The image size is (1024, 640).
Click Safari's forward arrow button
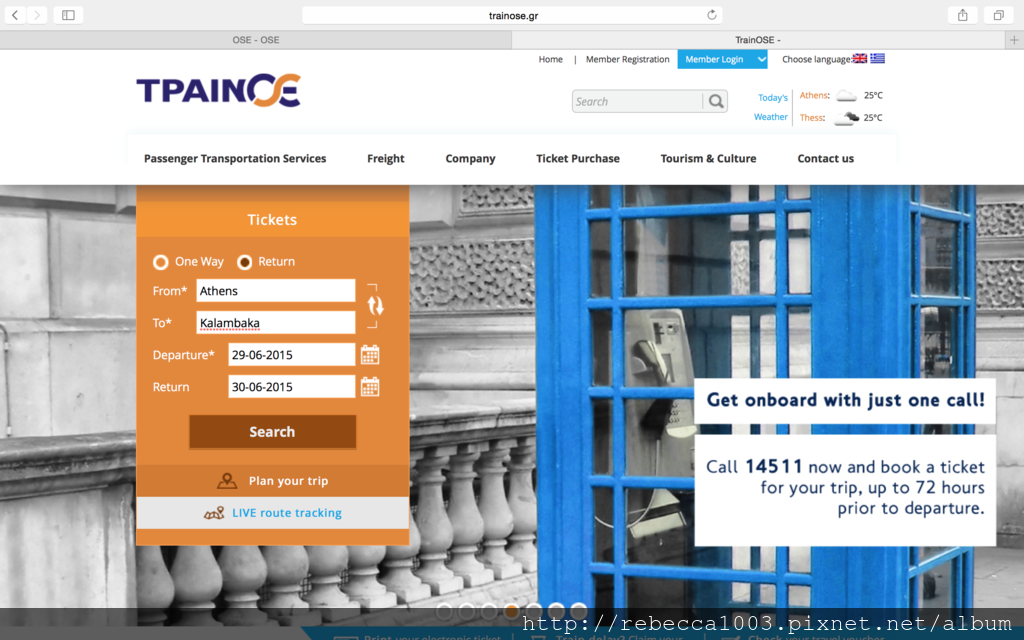click(x=37, y=15)
